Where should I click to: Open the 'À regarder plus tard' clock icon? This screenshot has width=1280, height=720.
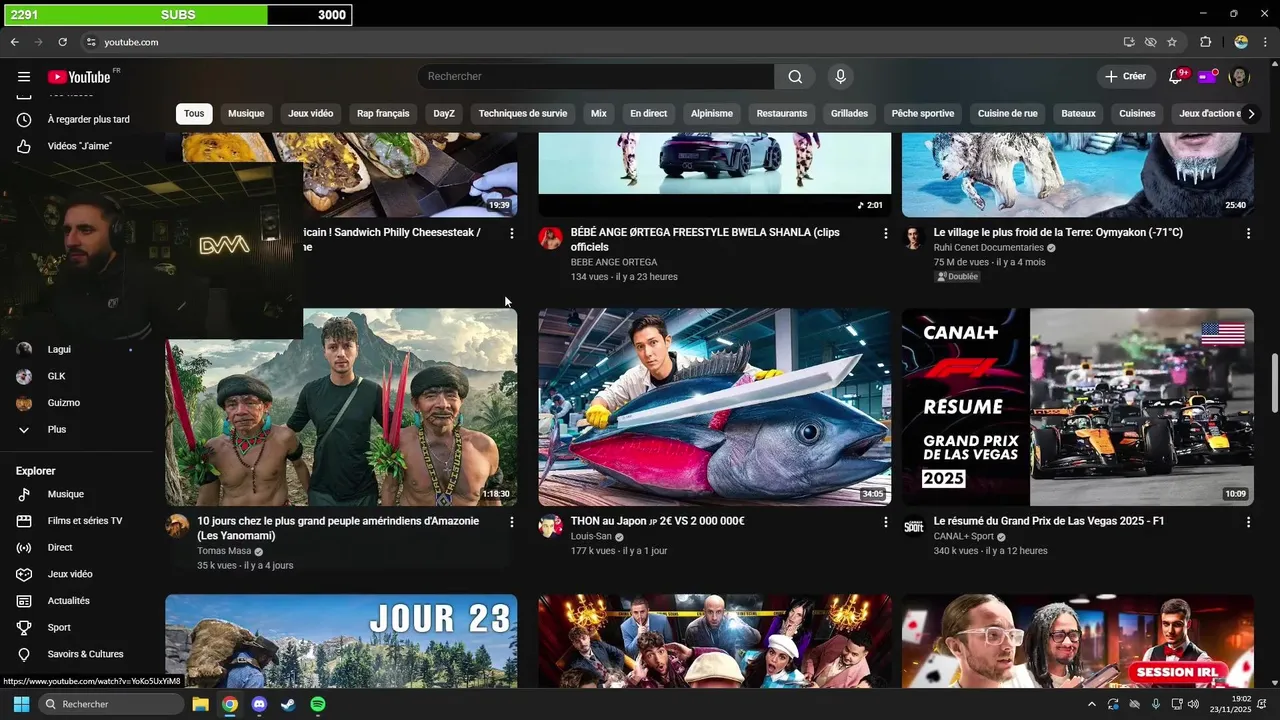click(x=24, y=119)
